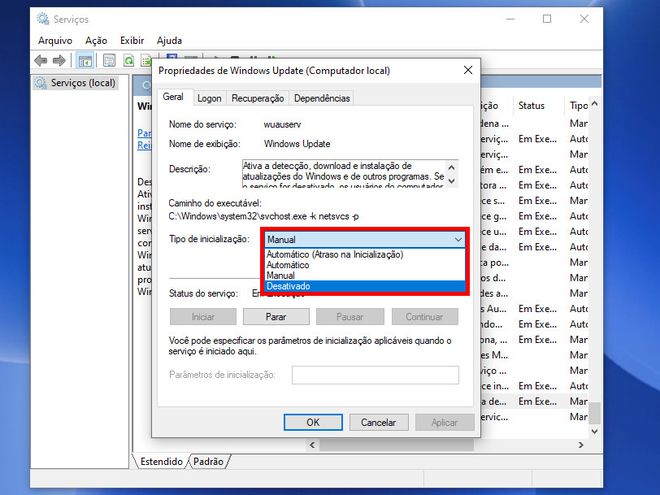Open the Tipo de inicialização combo box

[365, 240]
